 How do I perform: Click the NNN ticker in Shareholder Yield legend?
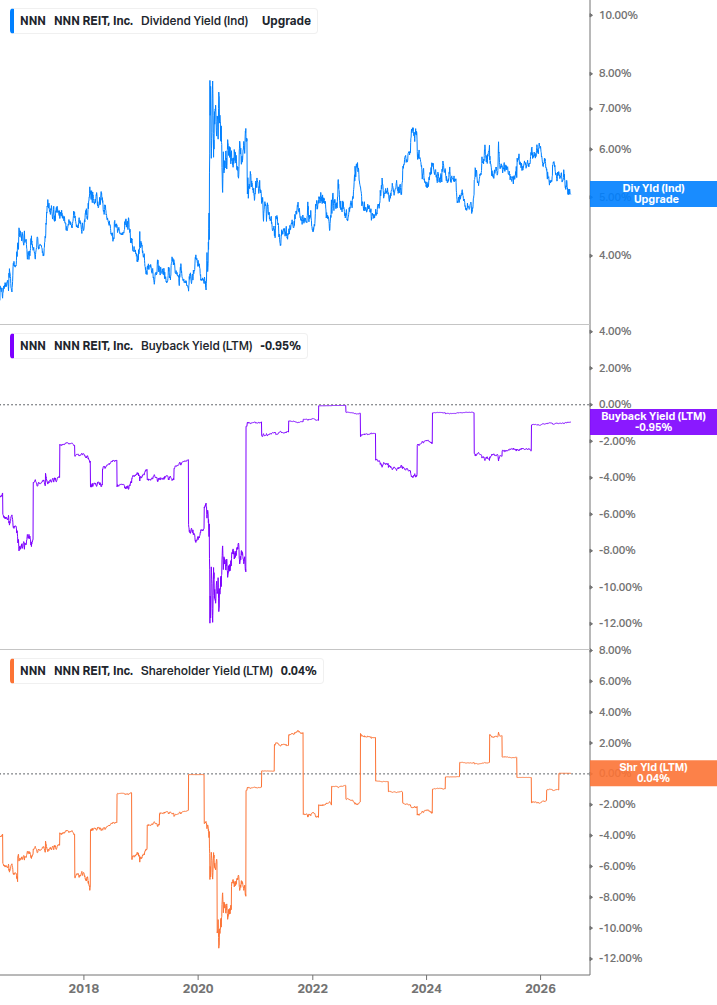pyautogui.click(x=33, y=670)
